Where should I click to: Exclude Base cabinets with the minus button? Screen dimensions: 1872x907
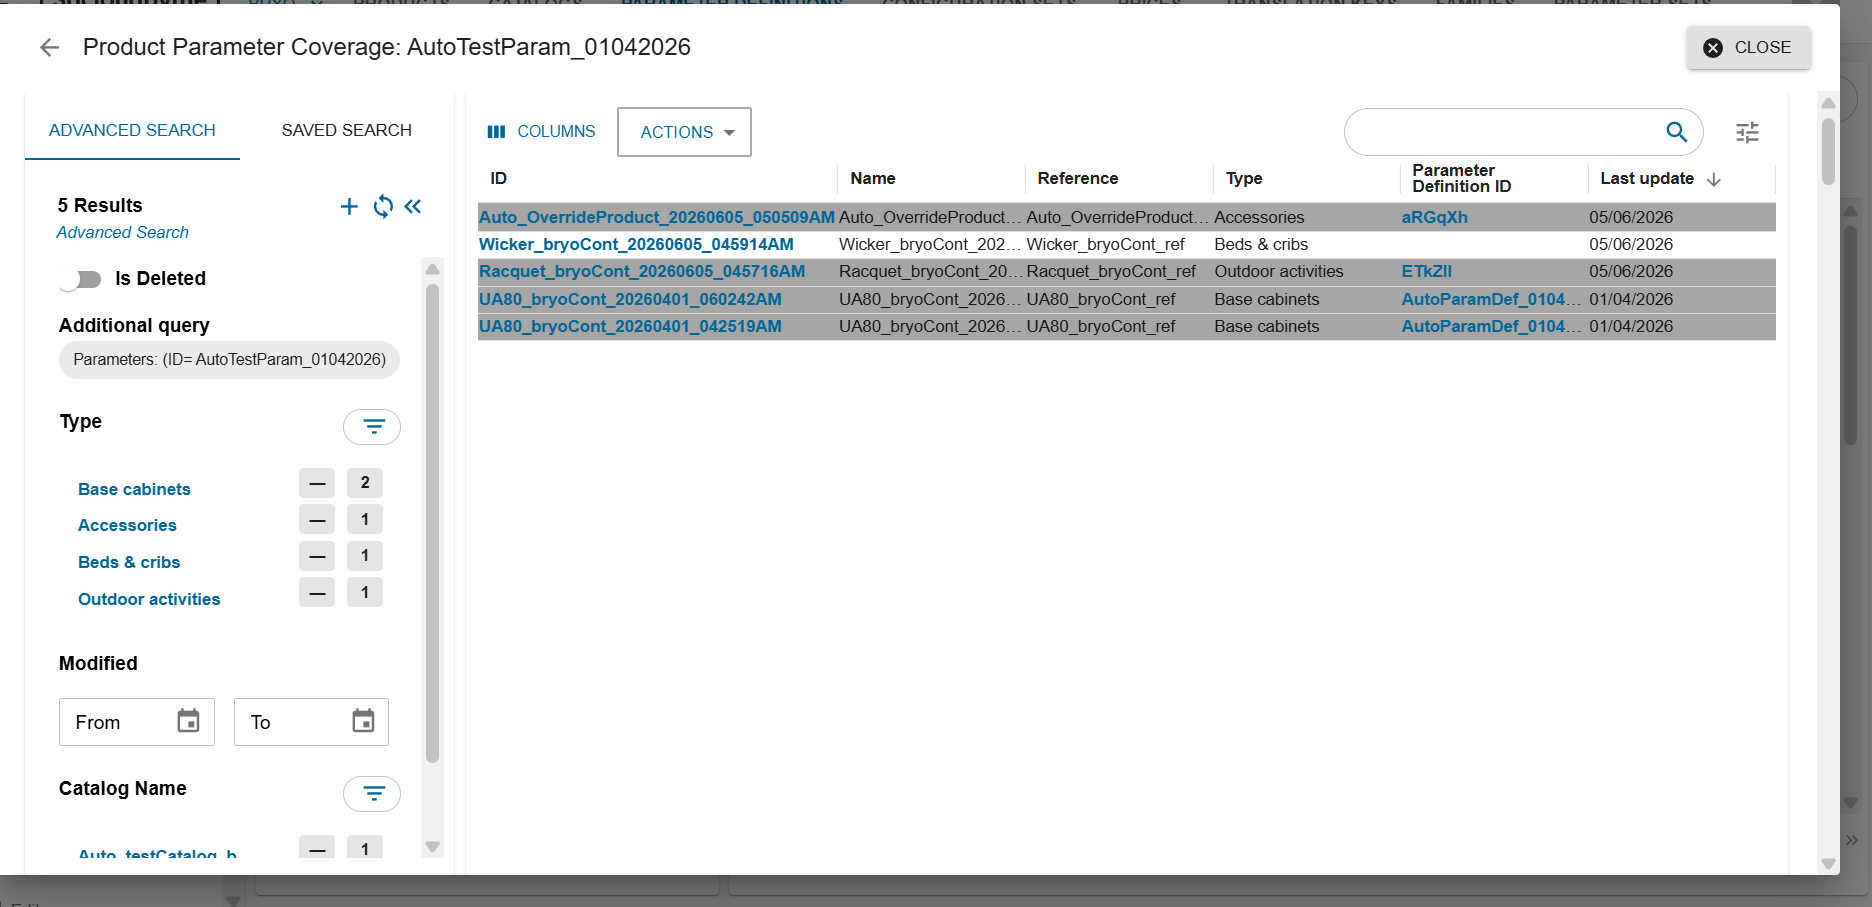317,483
